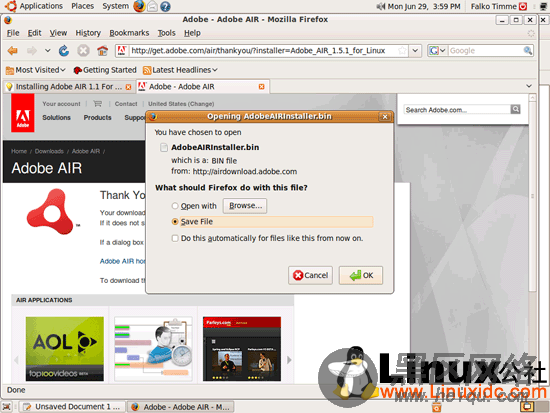Viewport: 550px width, 413px height.
Task: Open the Edit menu
Action: pyautogui.click(x=34, y=33)
